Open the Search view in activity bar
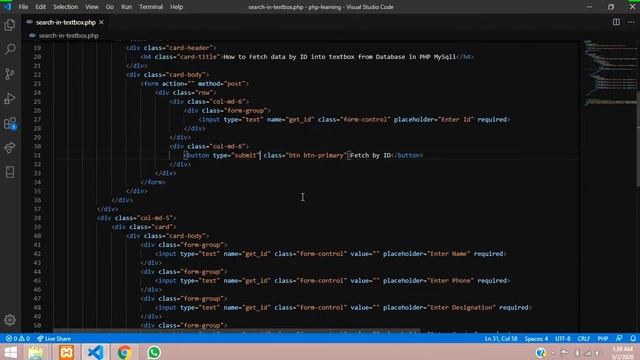The image size is (640, 360). (10, 49)
